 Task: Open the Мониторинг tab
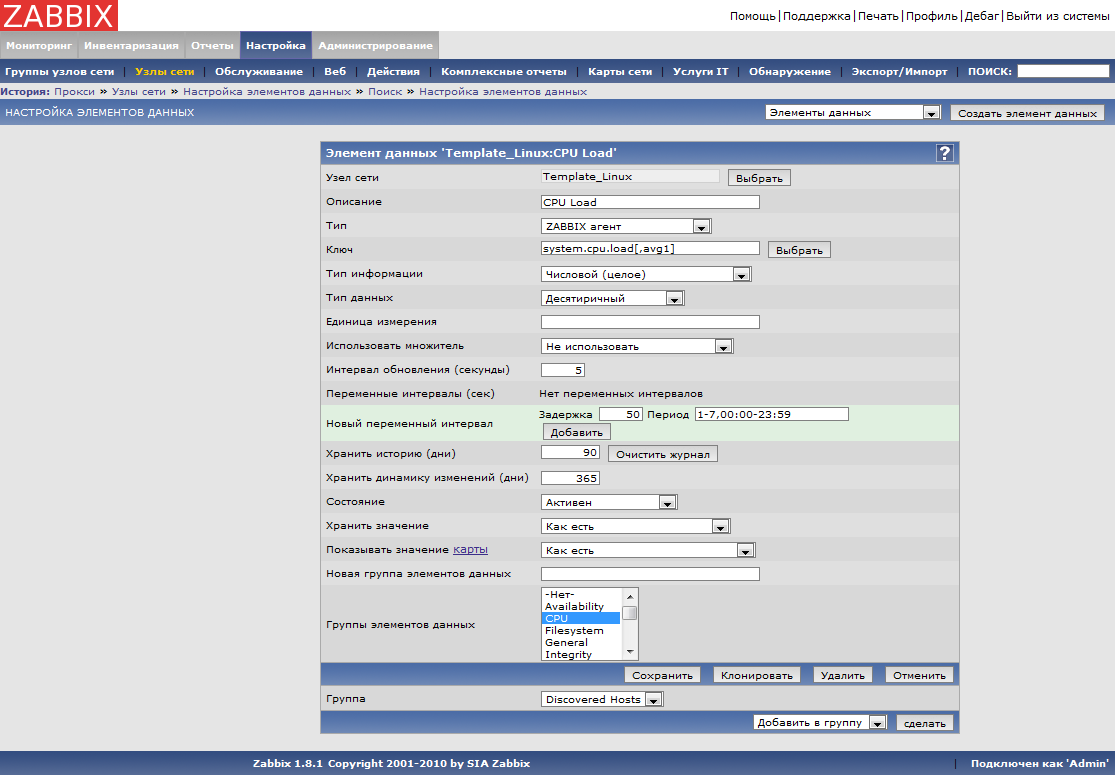click(x=39, y=46)
